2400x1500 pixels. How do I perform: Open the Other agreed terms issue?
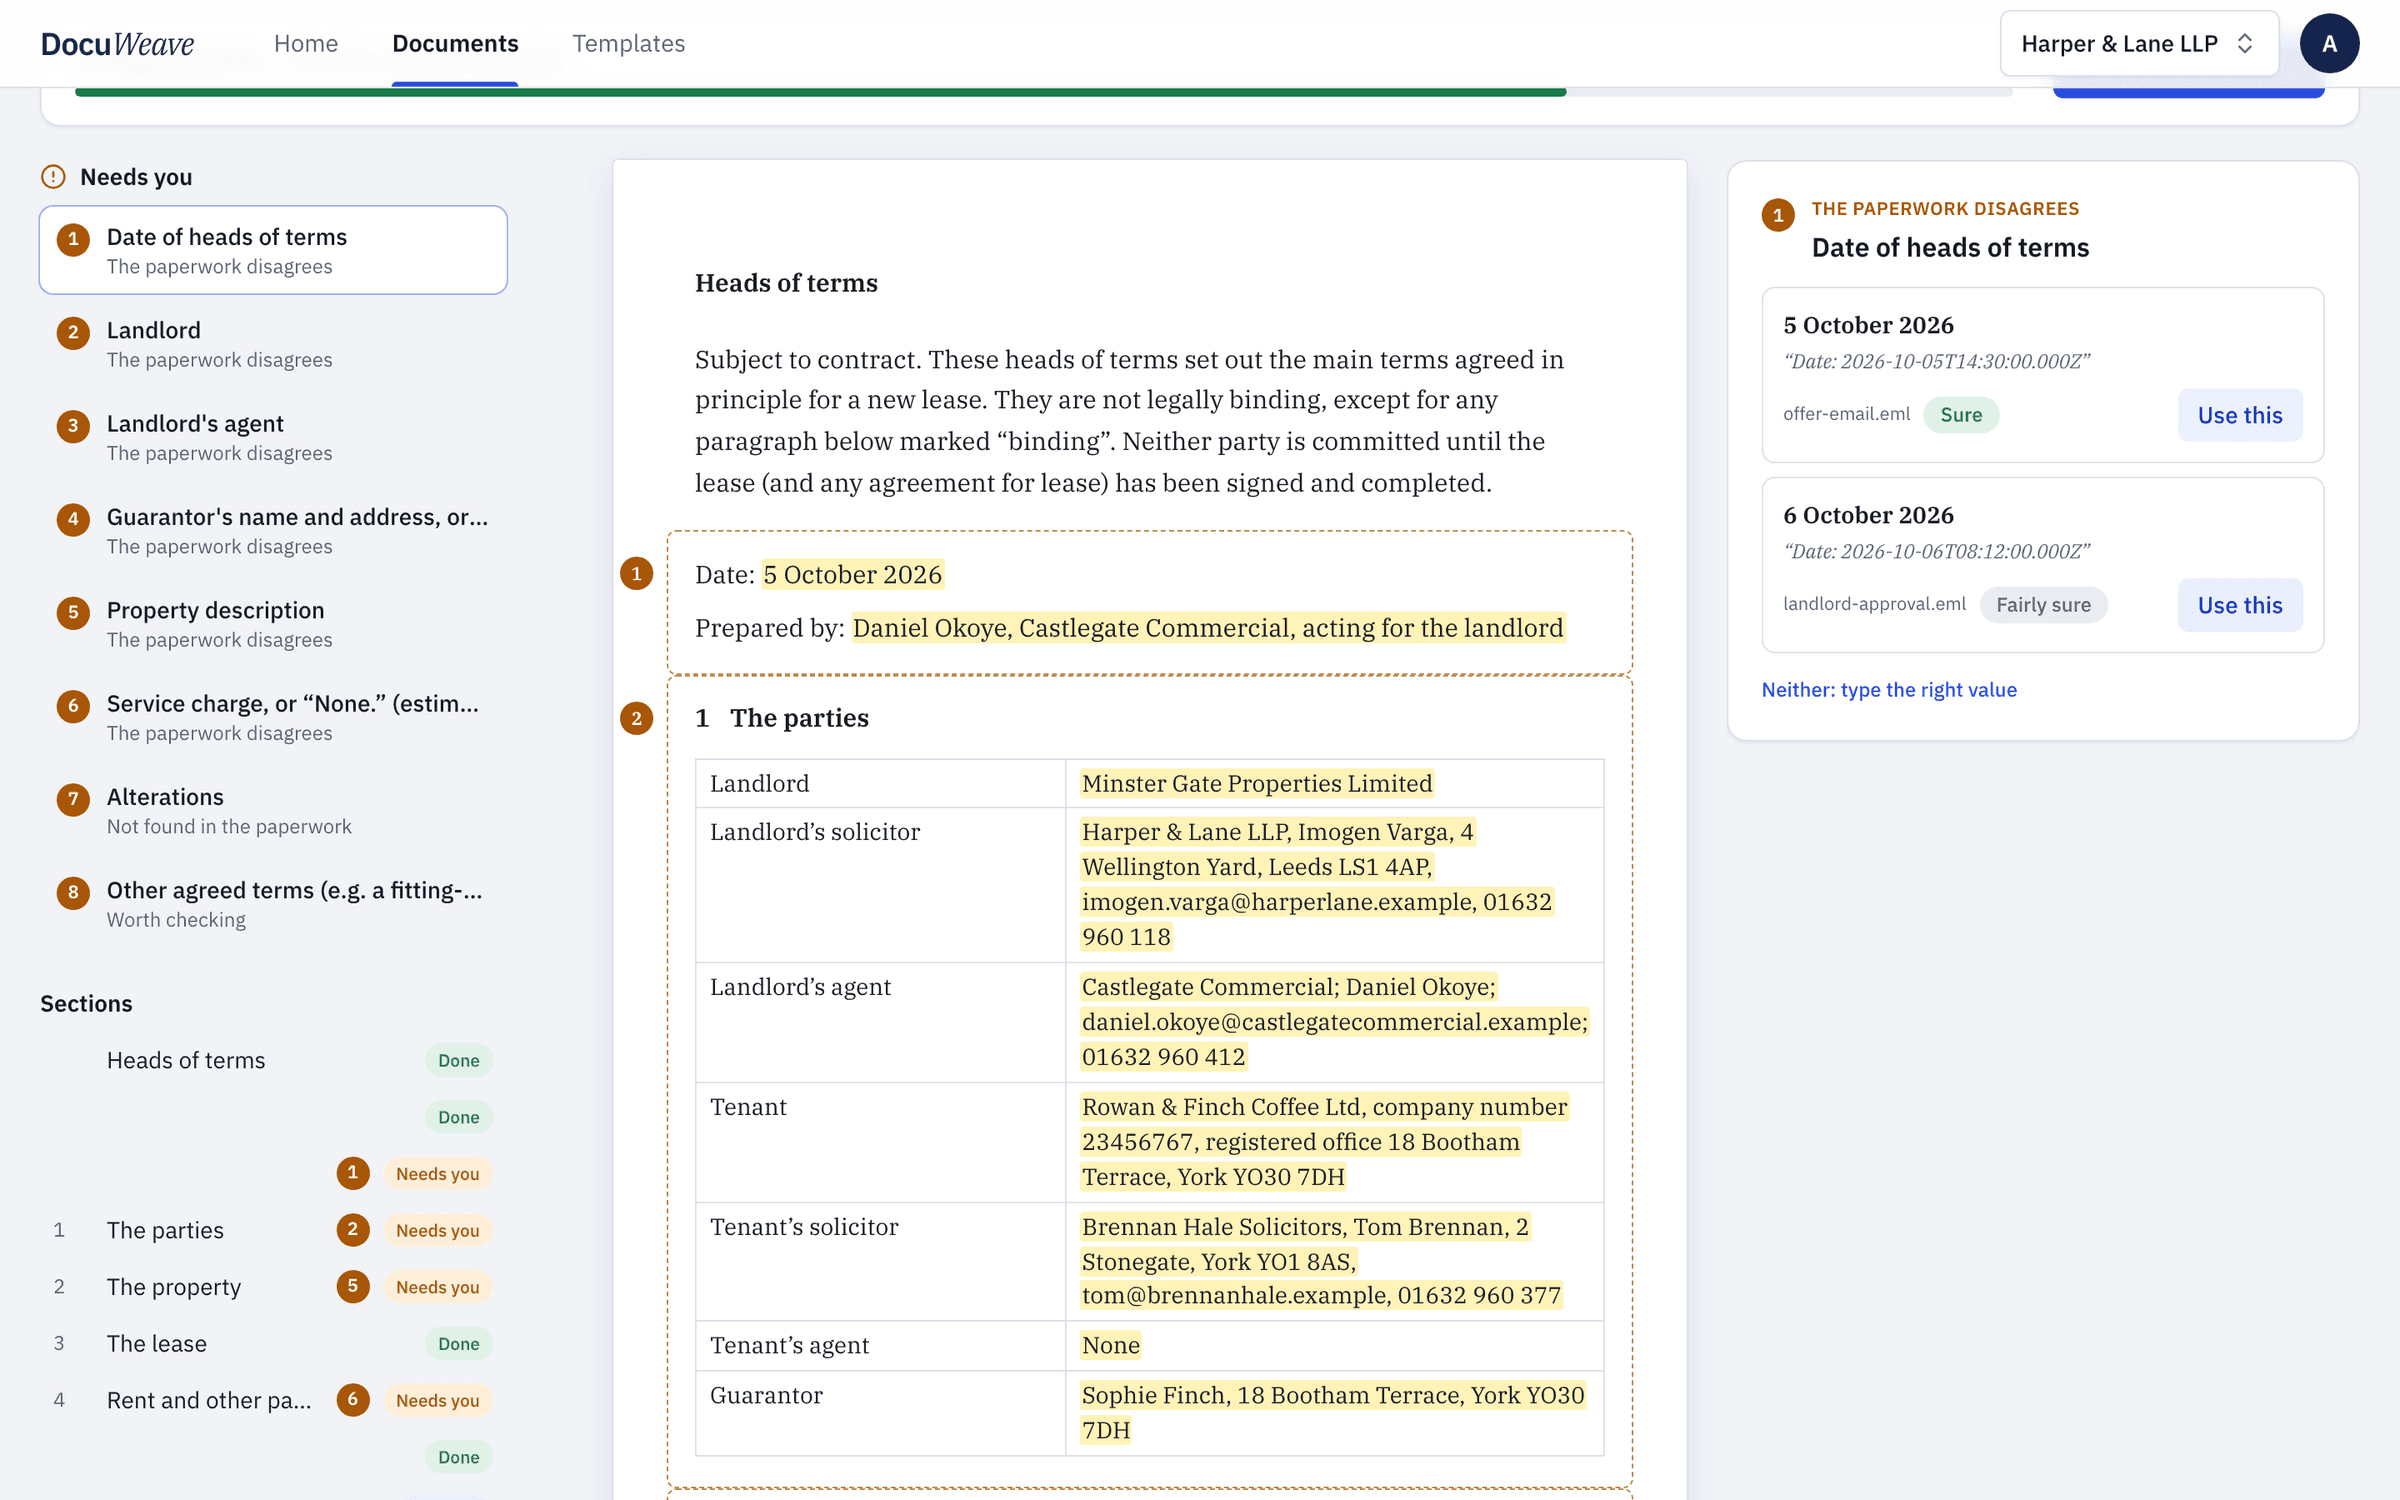pos(273,903)
